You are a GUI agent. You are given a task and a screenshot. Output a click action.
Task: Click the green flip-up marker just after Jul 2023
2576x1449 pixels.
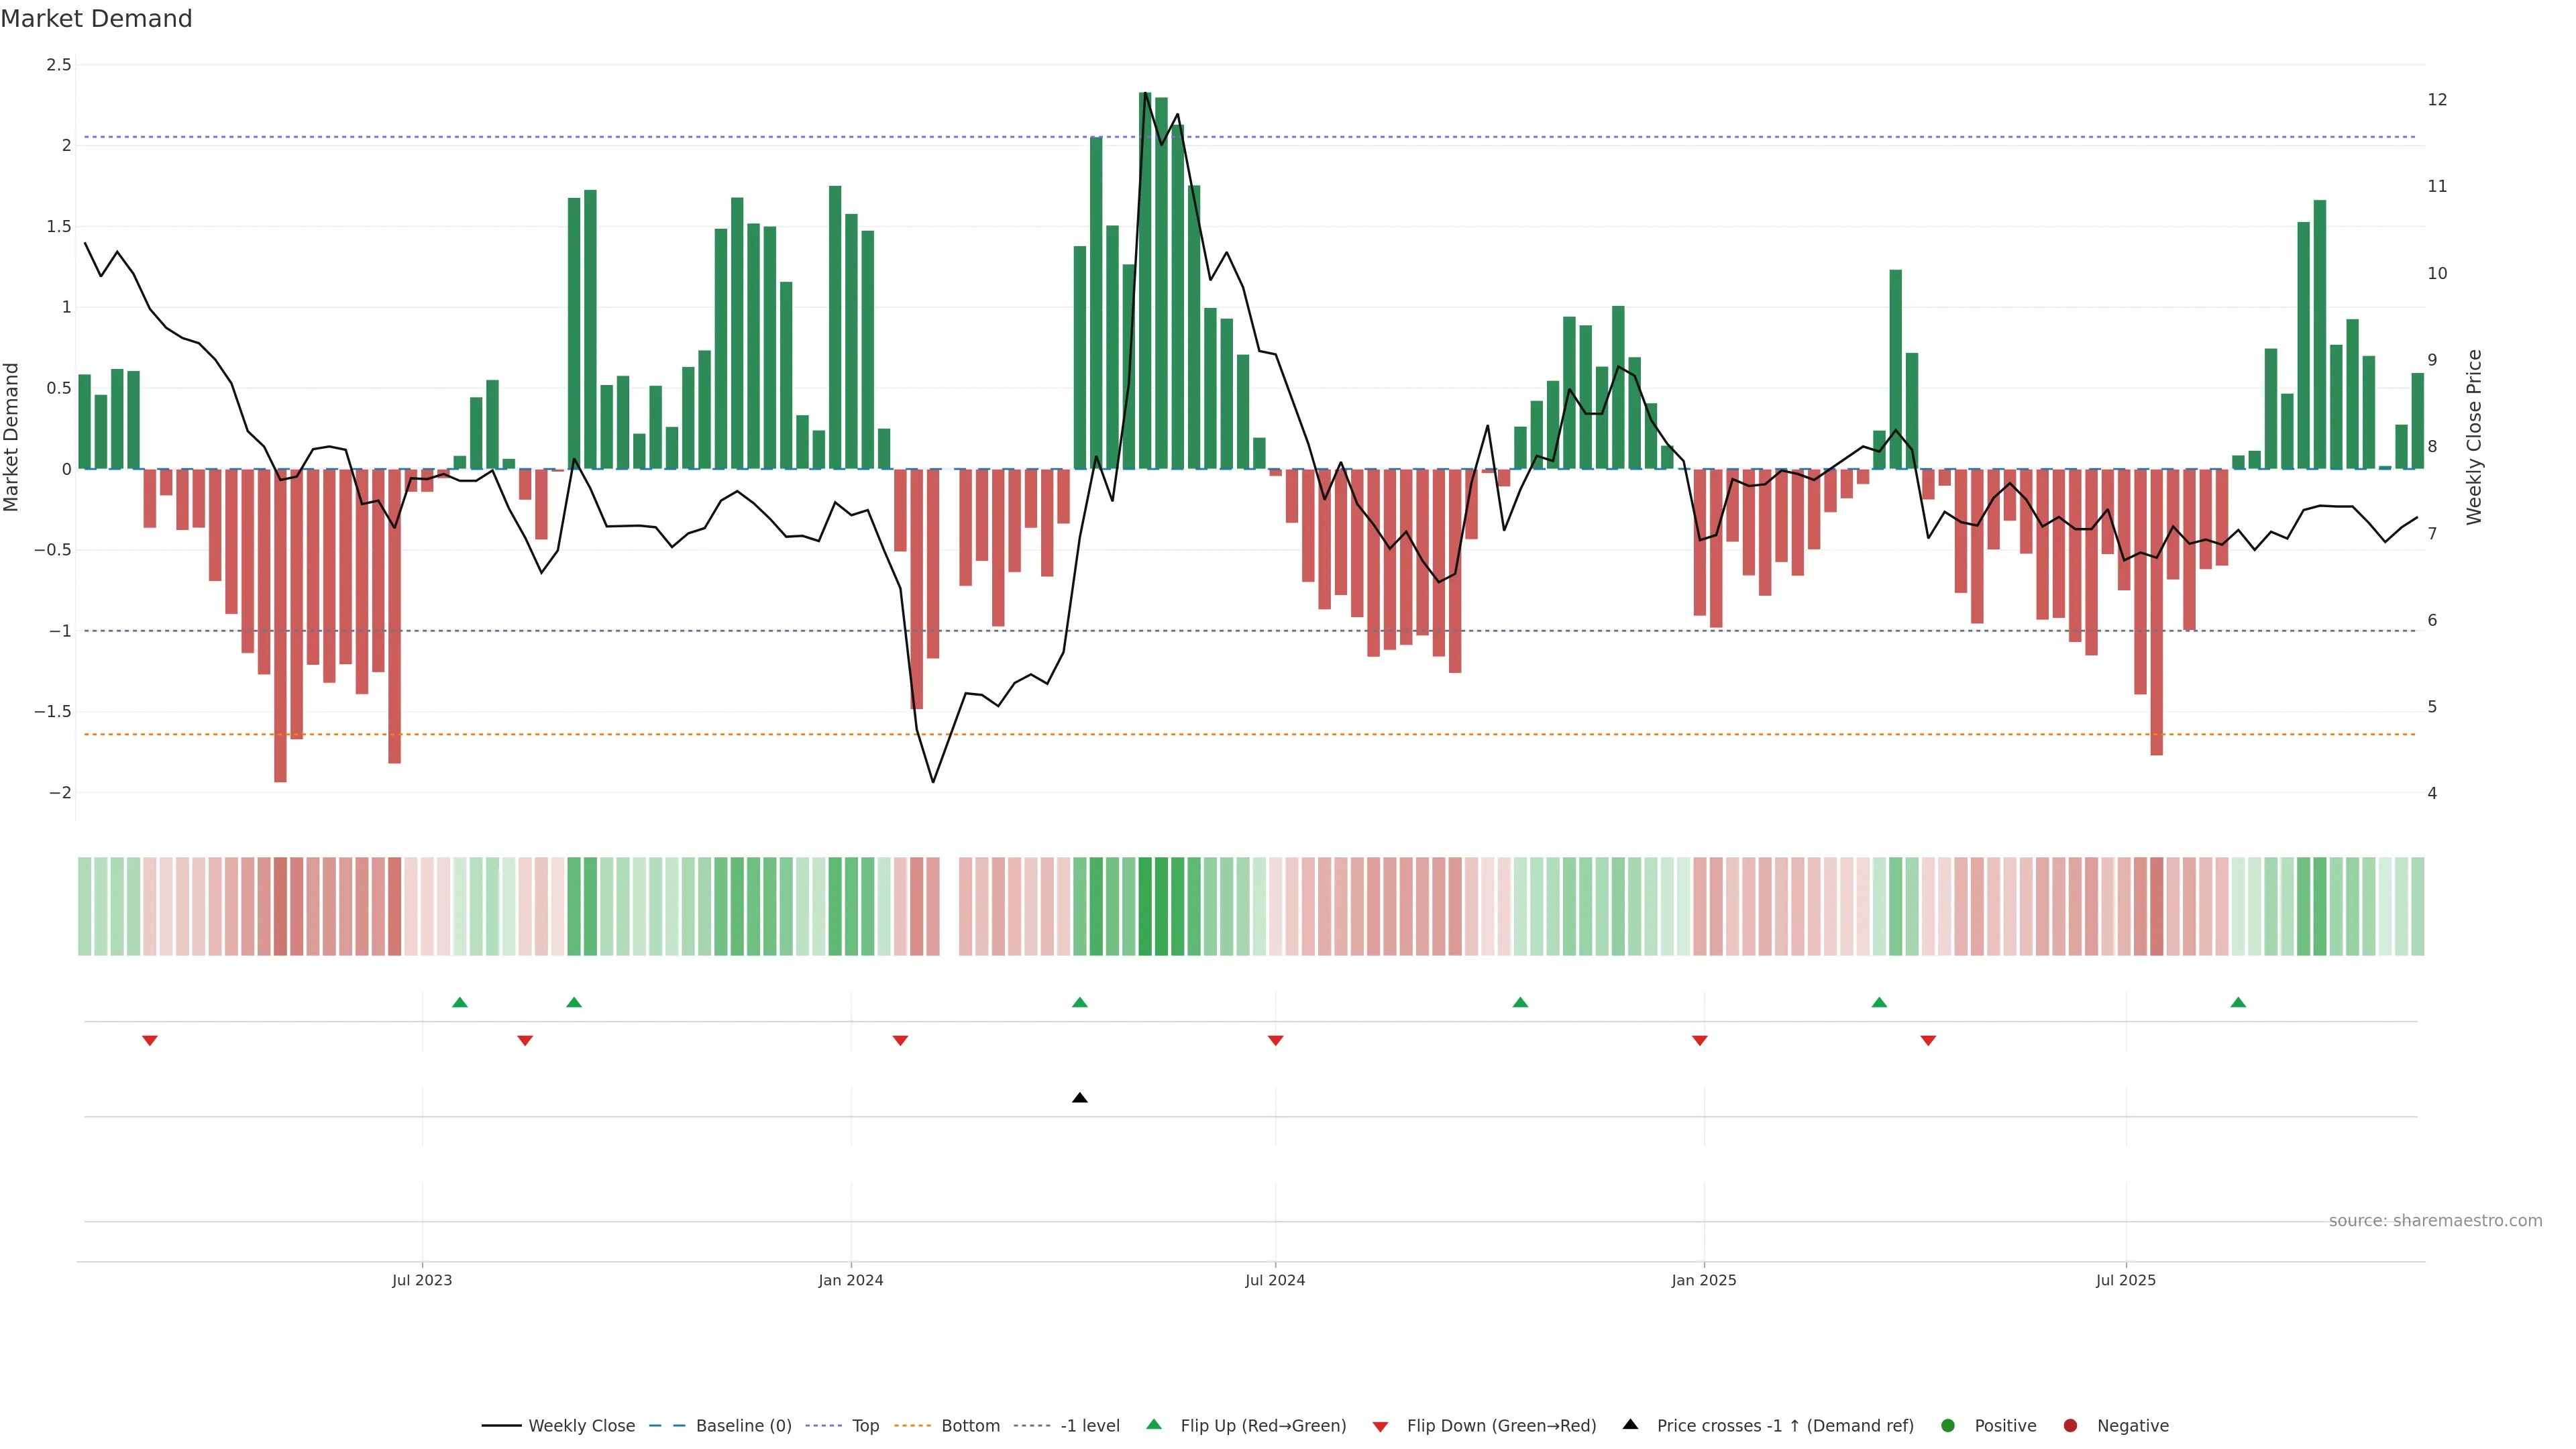pyautogui.click(x=460, y=1003)
